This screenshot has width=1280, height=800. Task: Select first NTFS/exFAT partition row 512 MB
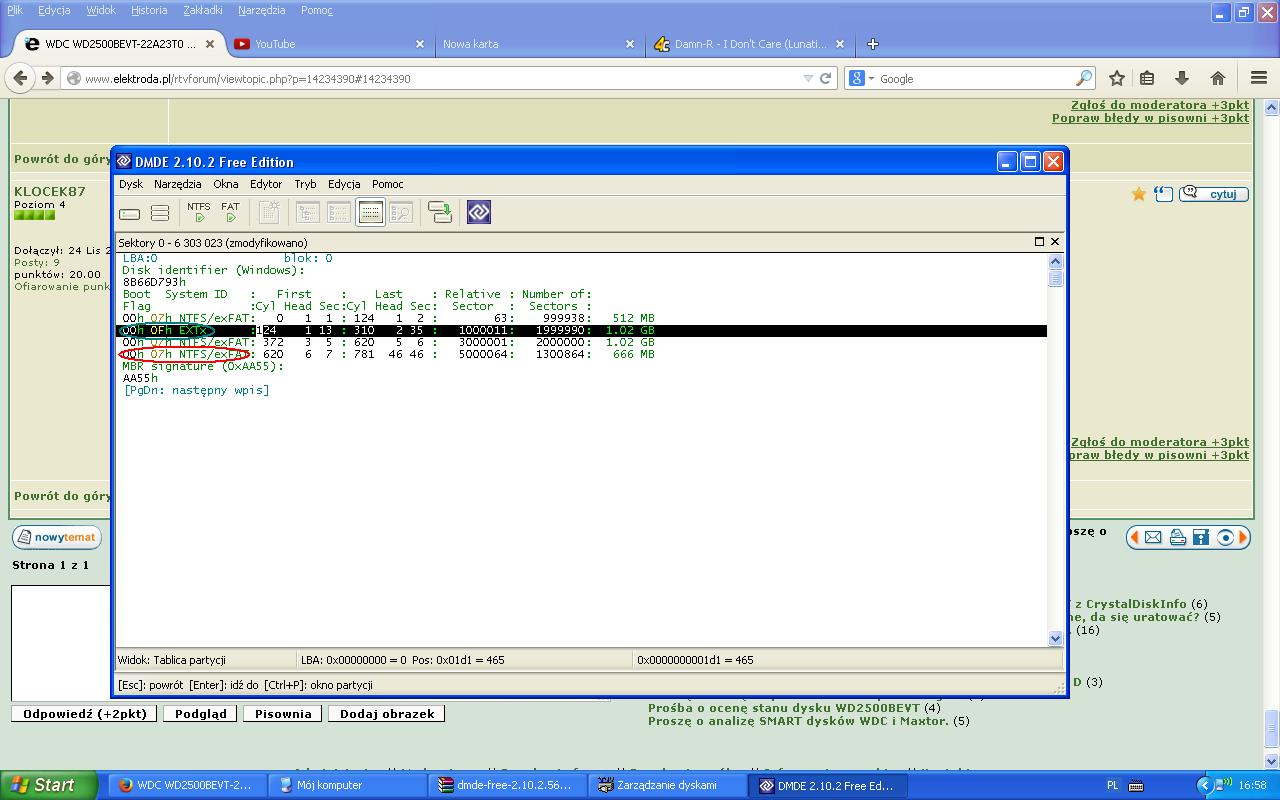[388, 318]
